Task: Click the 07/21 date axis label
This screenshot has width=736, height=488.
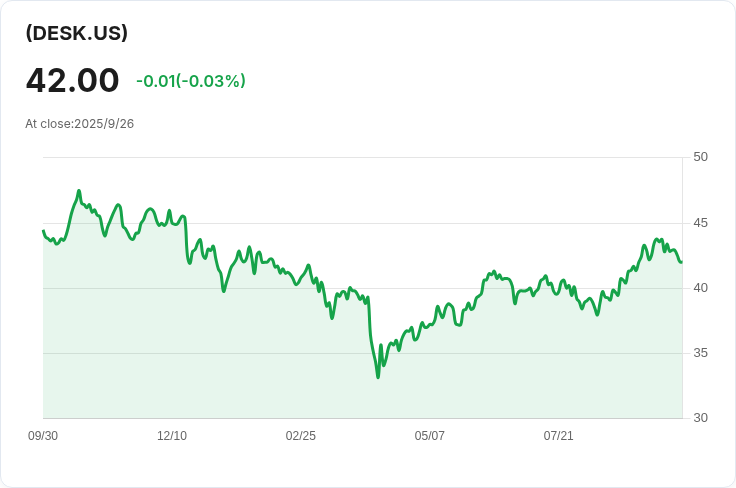Action: coord(558,436)
